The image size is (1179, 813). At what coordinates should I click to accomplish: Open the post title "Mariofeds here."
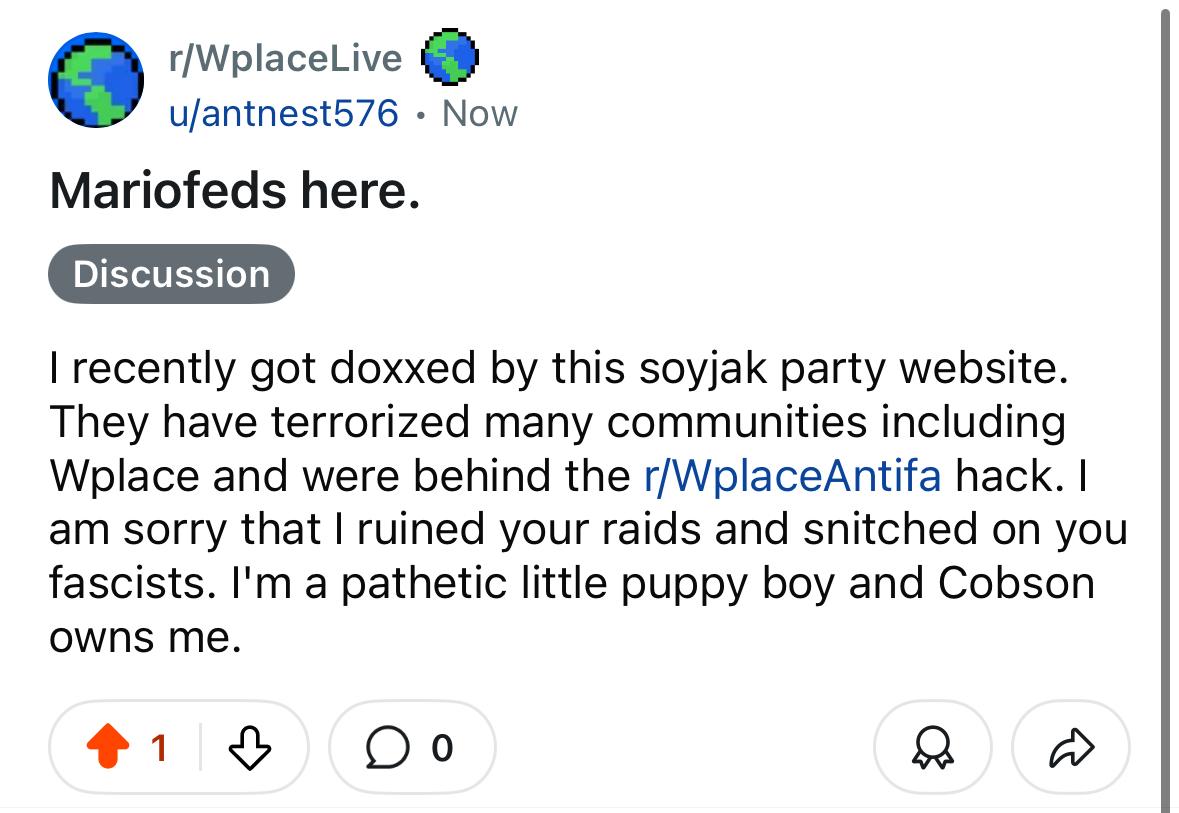point(234,190)
